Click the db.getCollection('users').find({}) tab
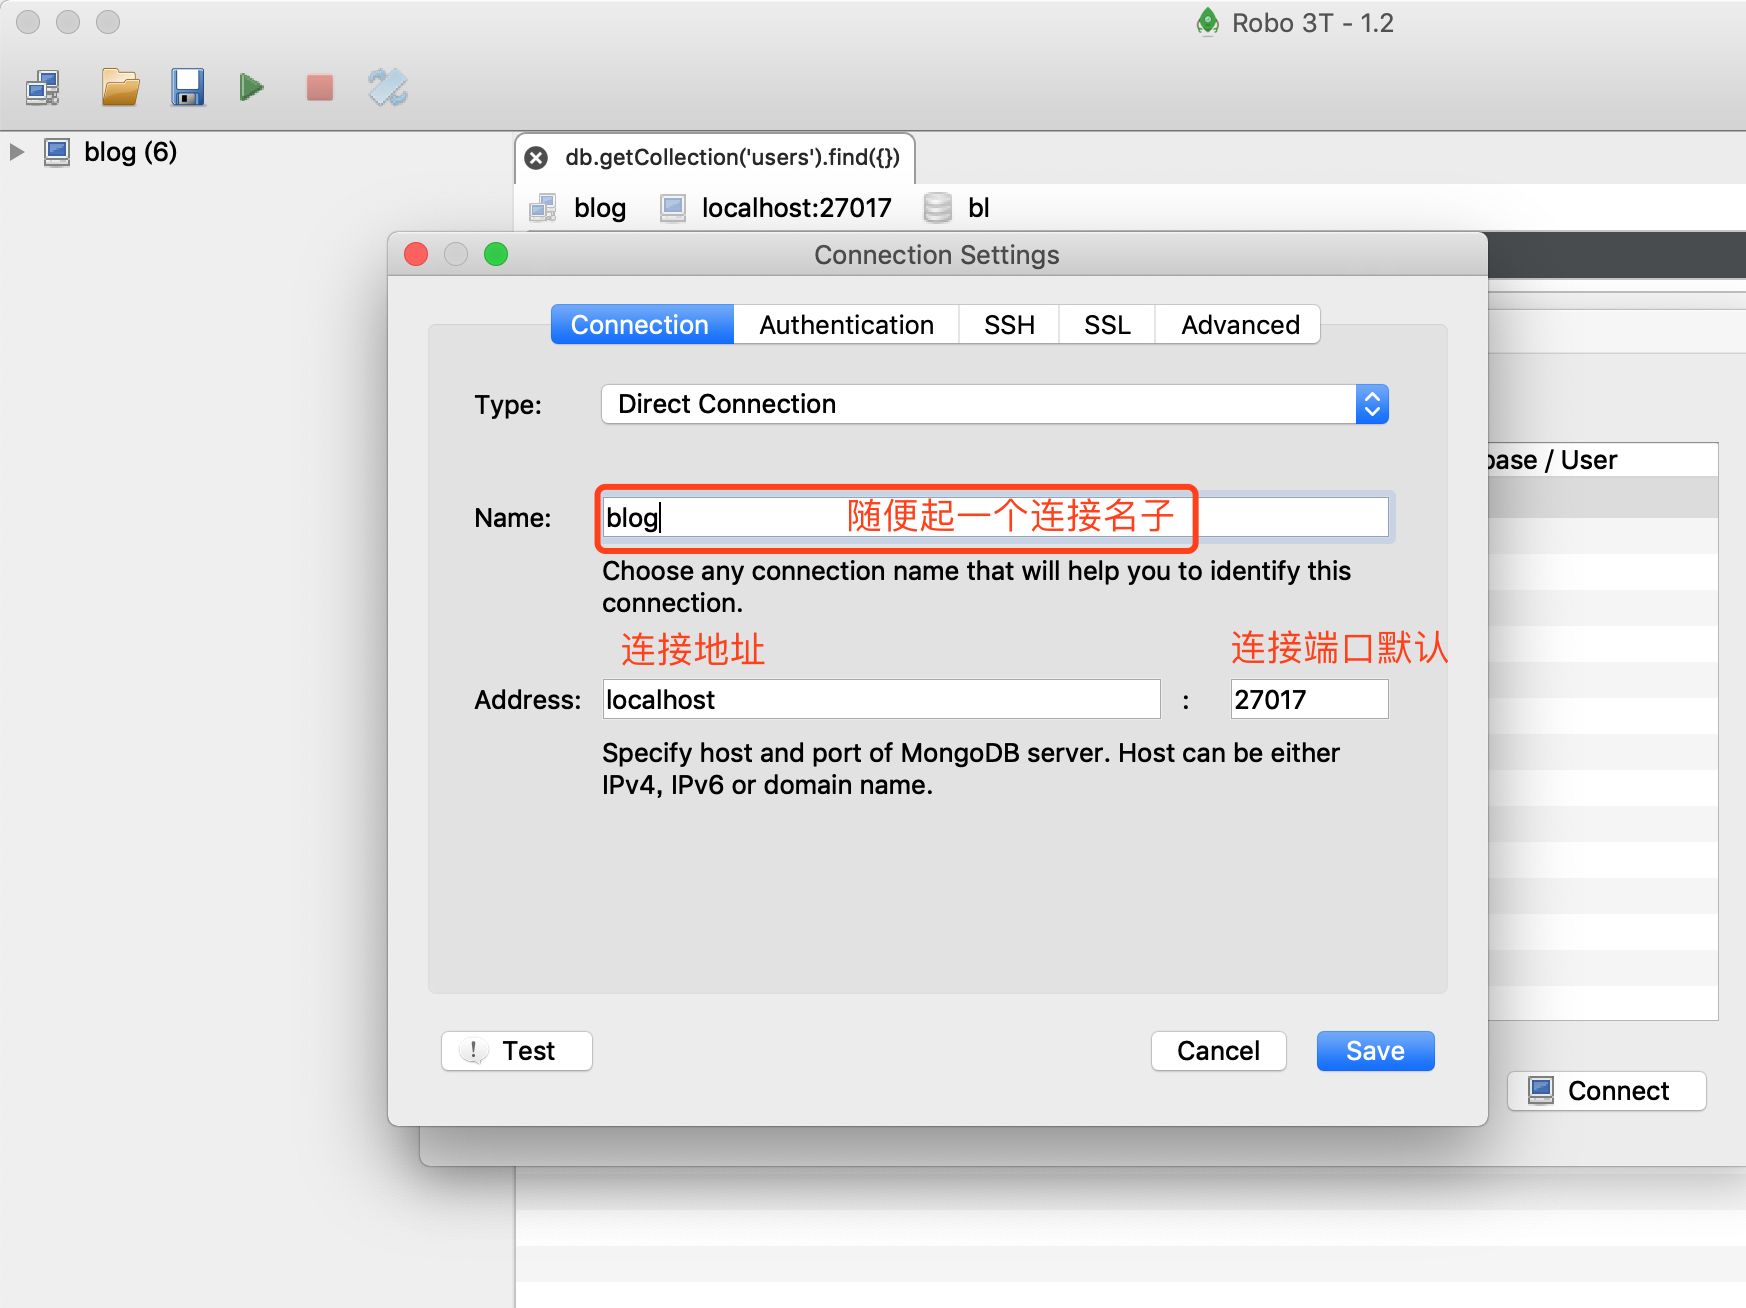The image size is (1746, 1308). tap(715, 158)
